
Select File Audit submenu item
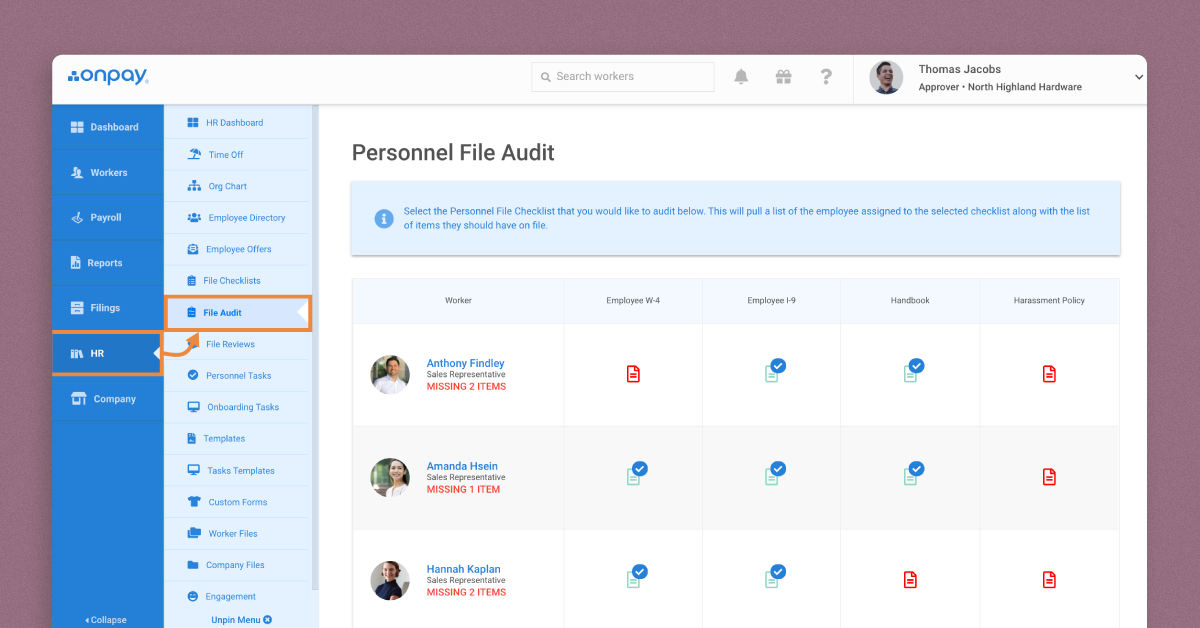pos(238,313)
